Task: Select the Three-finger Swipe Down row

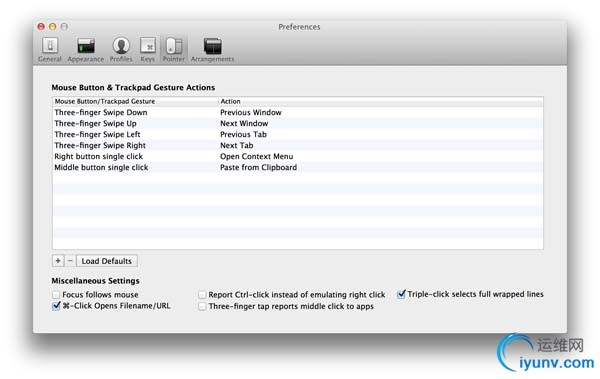Action: [x=298, y=112]
